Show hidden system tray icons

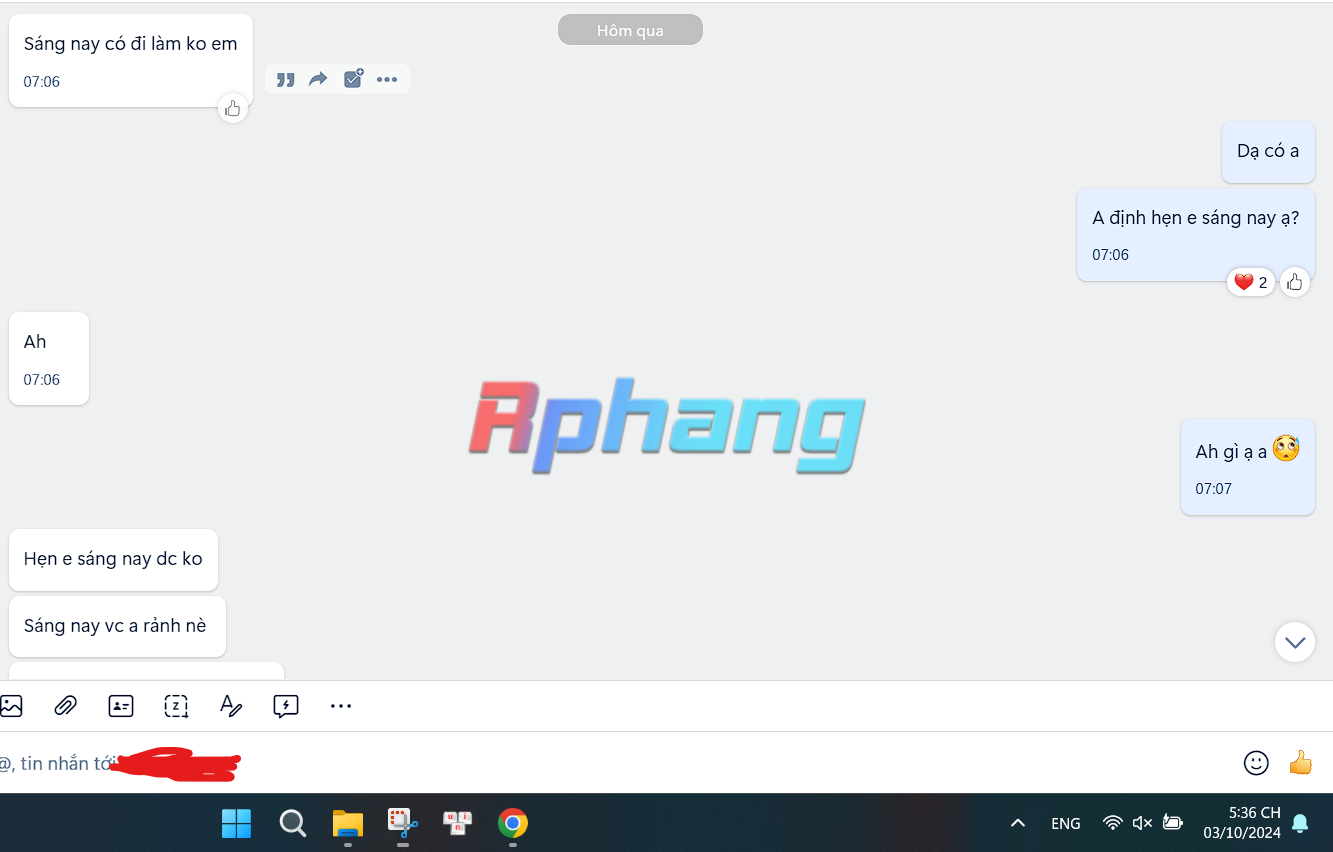pos(1018,823)
